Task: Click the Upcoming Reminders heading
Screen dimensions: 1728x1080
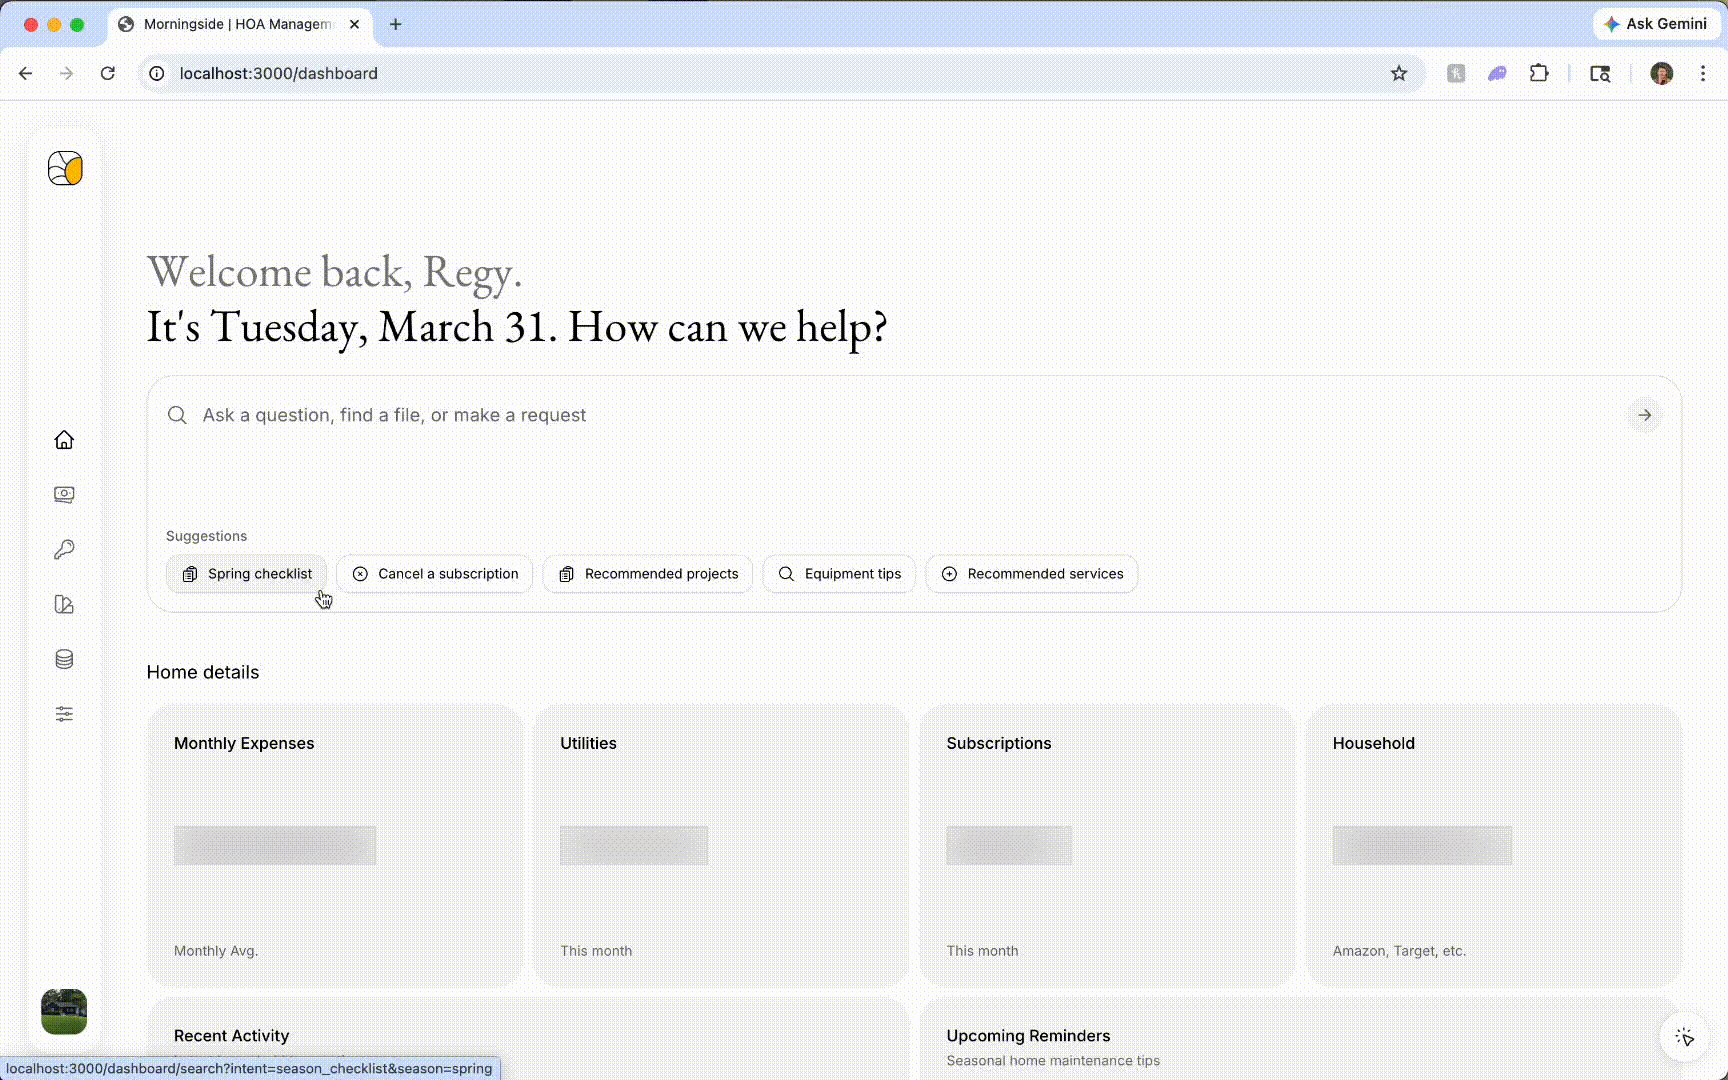Action: coord(1029,1036)
